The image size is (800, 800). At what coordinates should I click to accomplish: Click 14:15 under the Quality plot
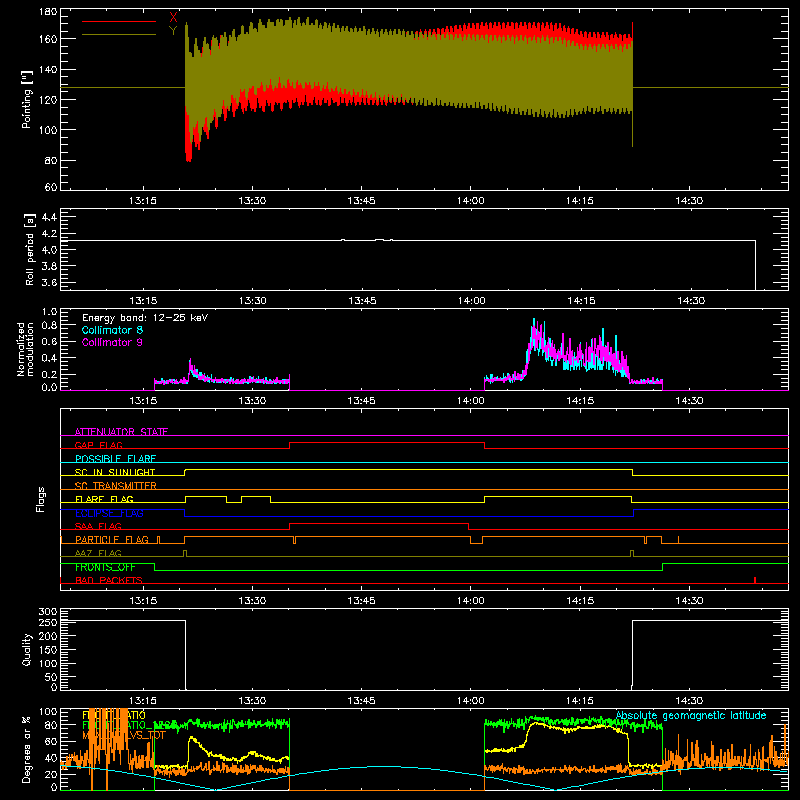(580, 701)
